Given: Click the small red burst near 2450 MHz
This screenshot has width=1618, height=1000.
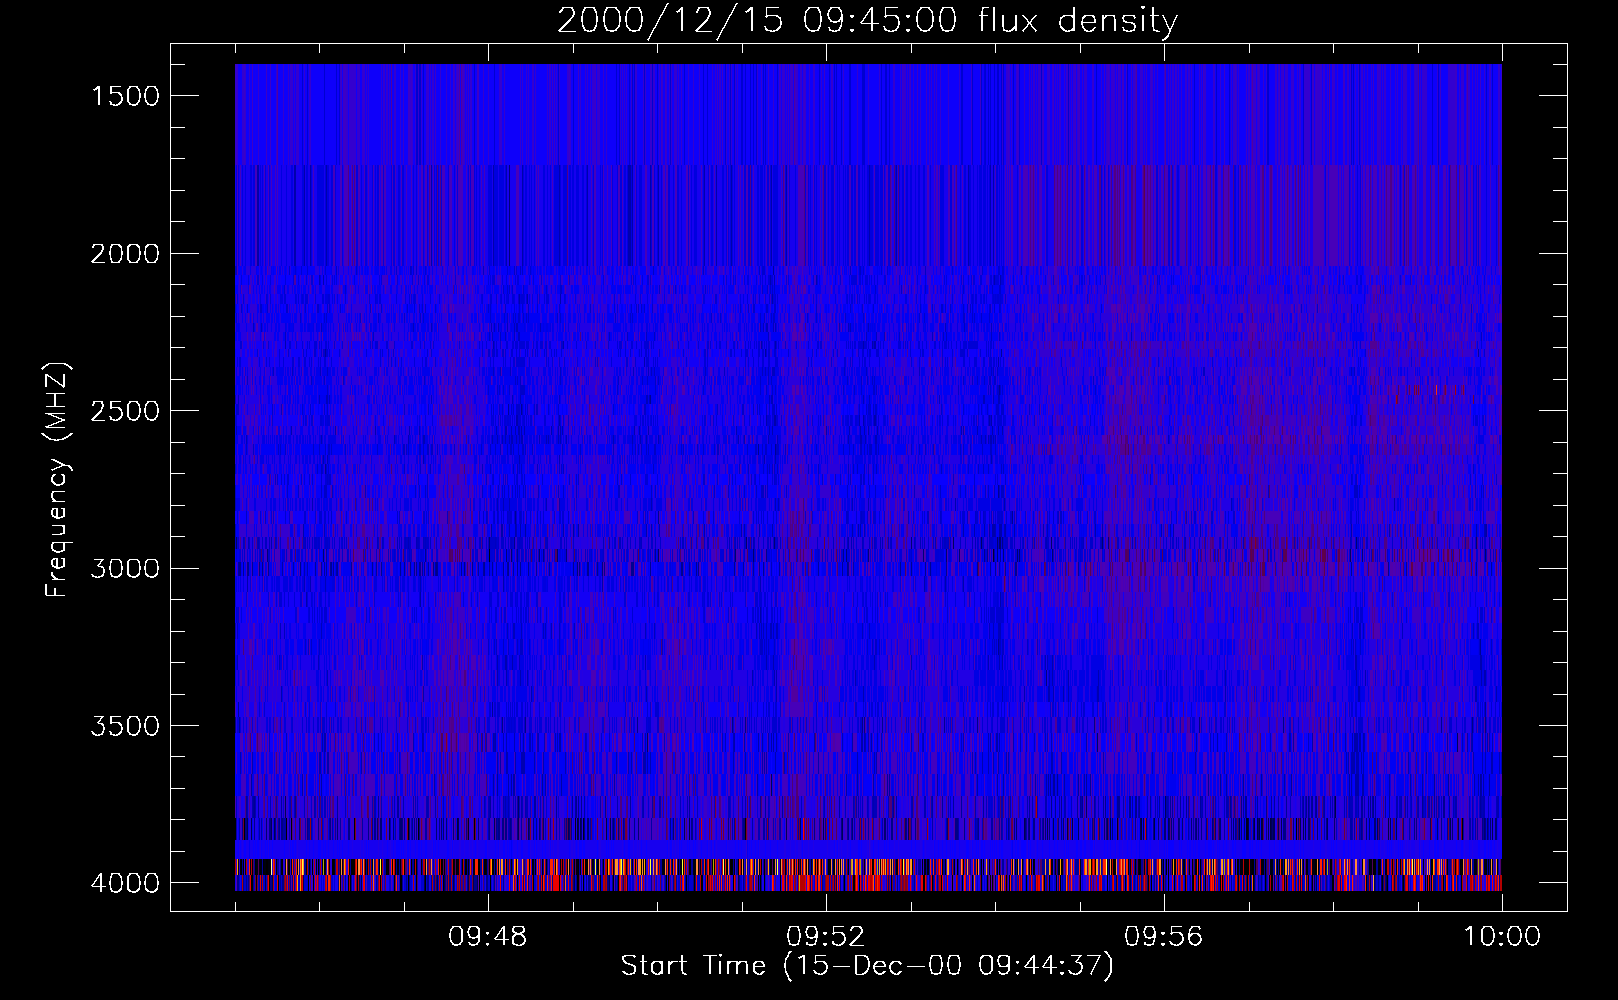Looking at the screenshot, I should click(1424, 390).
